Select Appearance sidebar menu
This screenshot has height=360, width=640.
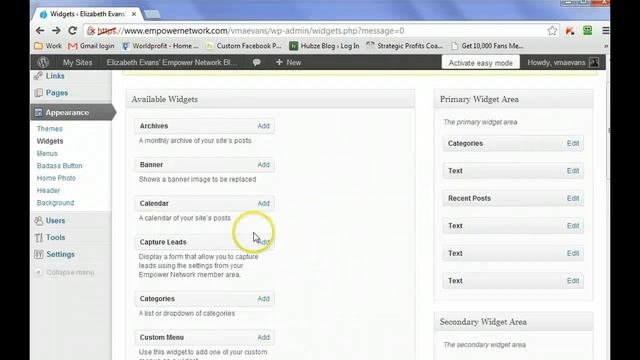[x=72, y=112]
